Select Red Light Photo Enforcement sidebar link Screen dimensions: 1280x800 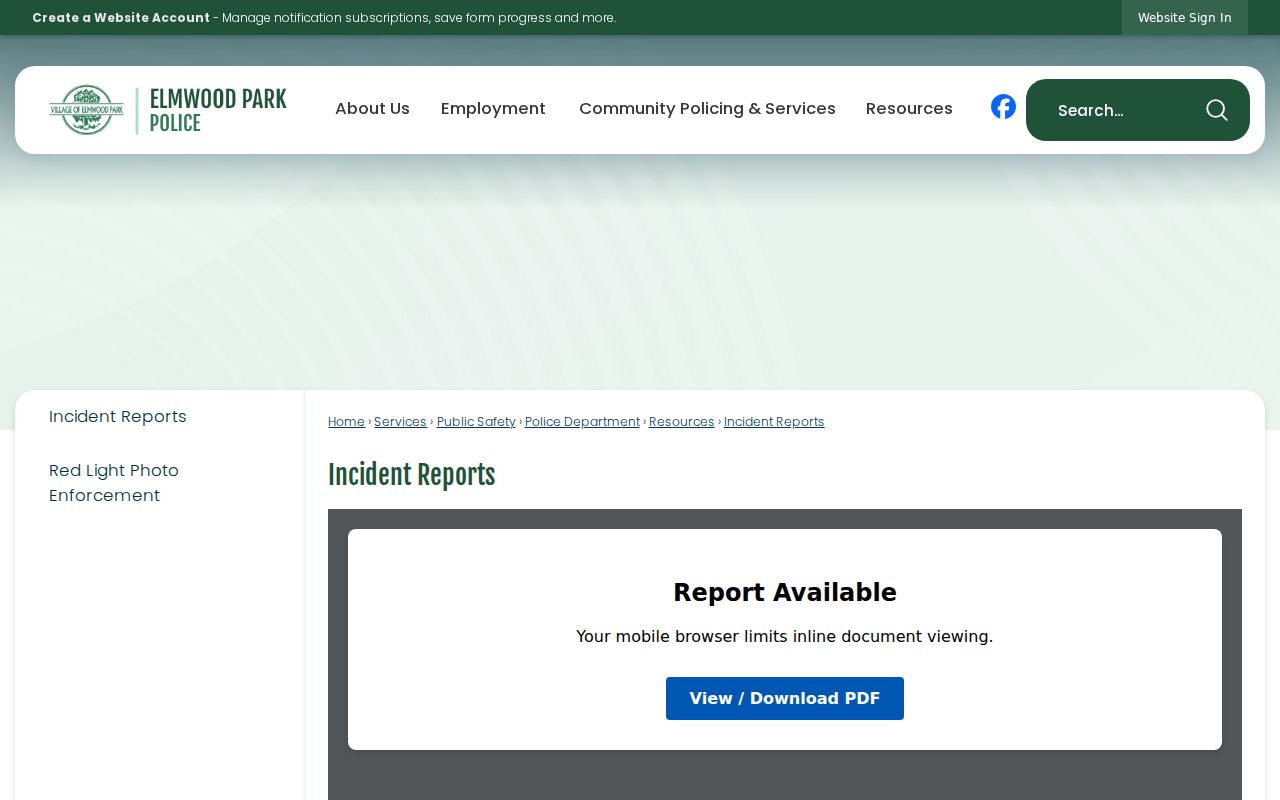(114, 483)
